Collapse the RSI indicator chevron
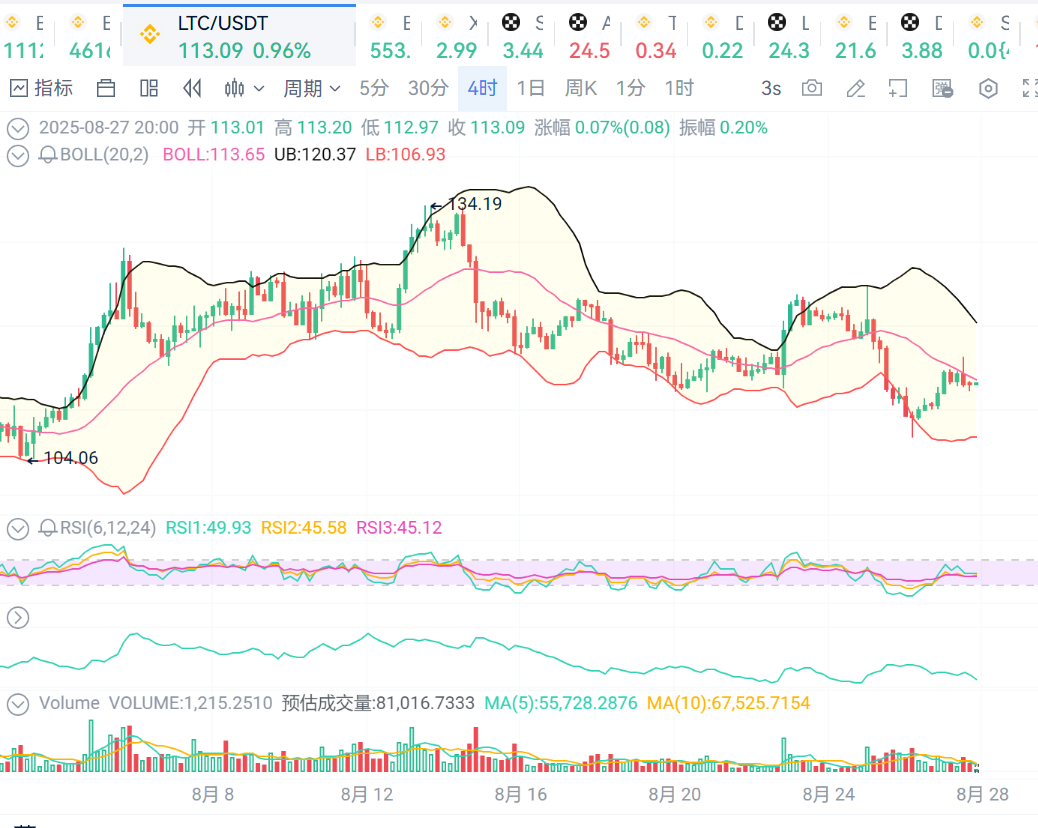 pyautogui.click(x=18, y=529)
